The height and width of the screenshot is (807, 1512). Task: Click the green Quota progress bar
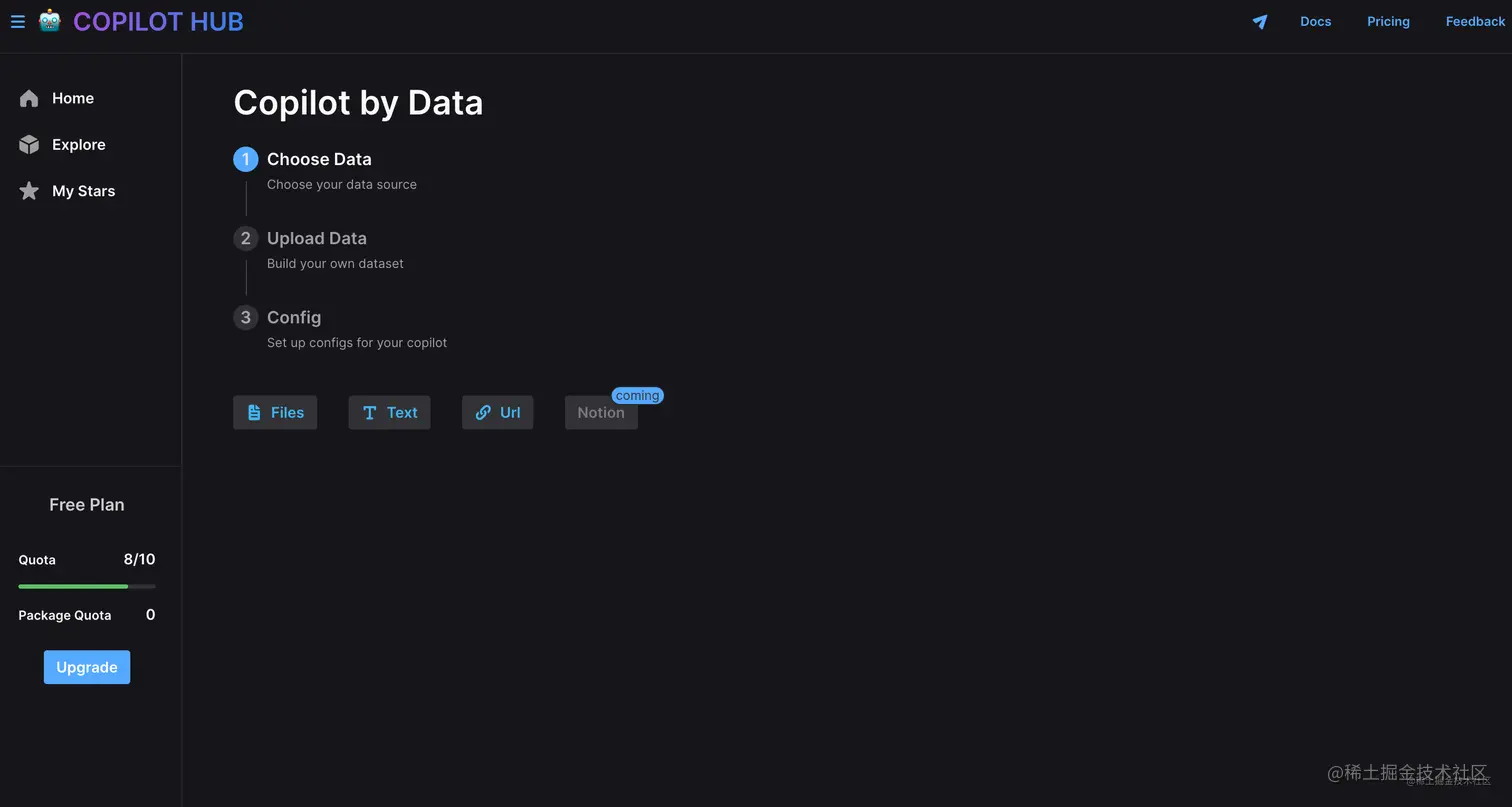pyautogui.click(x=87, y=586)
